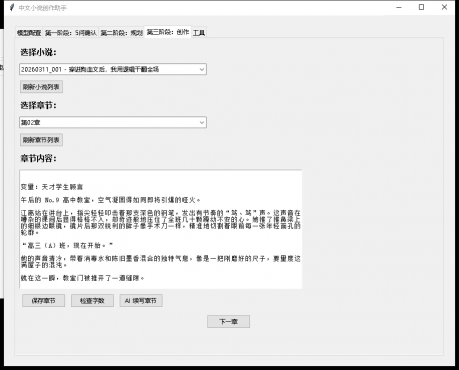Click the AI 续写章节 button
459x370 pixels.
click(141, 301)
